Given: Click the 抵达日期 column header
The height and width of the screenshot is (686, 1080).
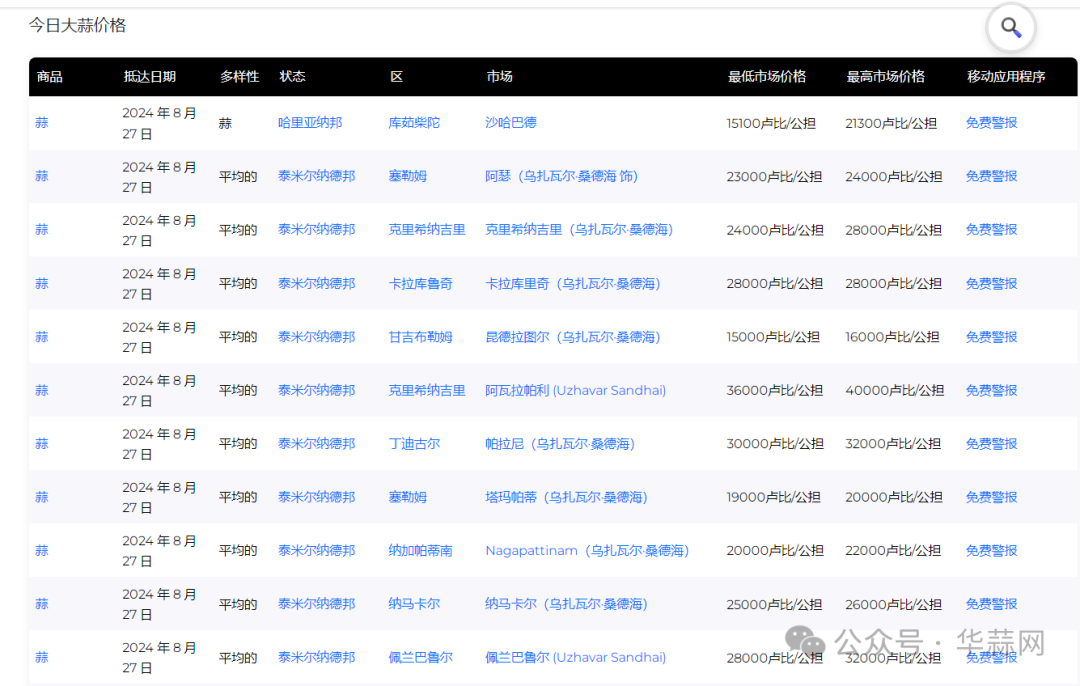Looking at the screenshot, I should 150,77.
